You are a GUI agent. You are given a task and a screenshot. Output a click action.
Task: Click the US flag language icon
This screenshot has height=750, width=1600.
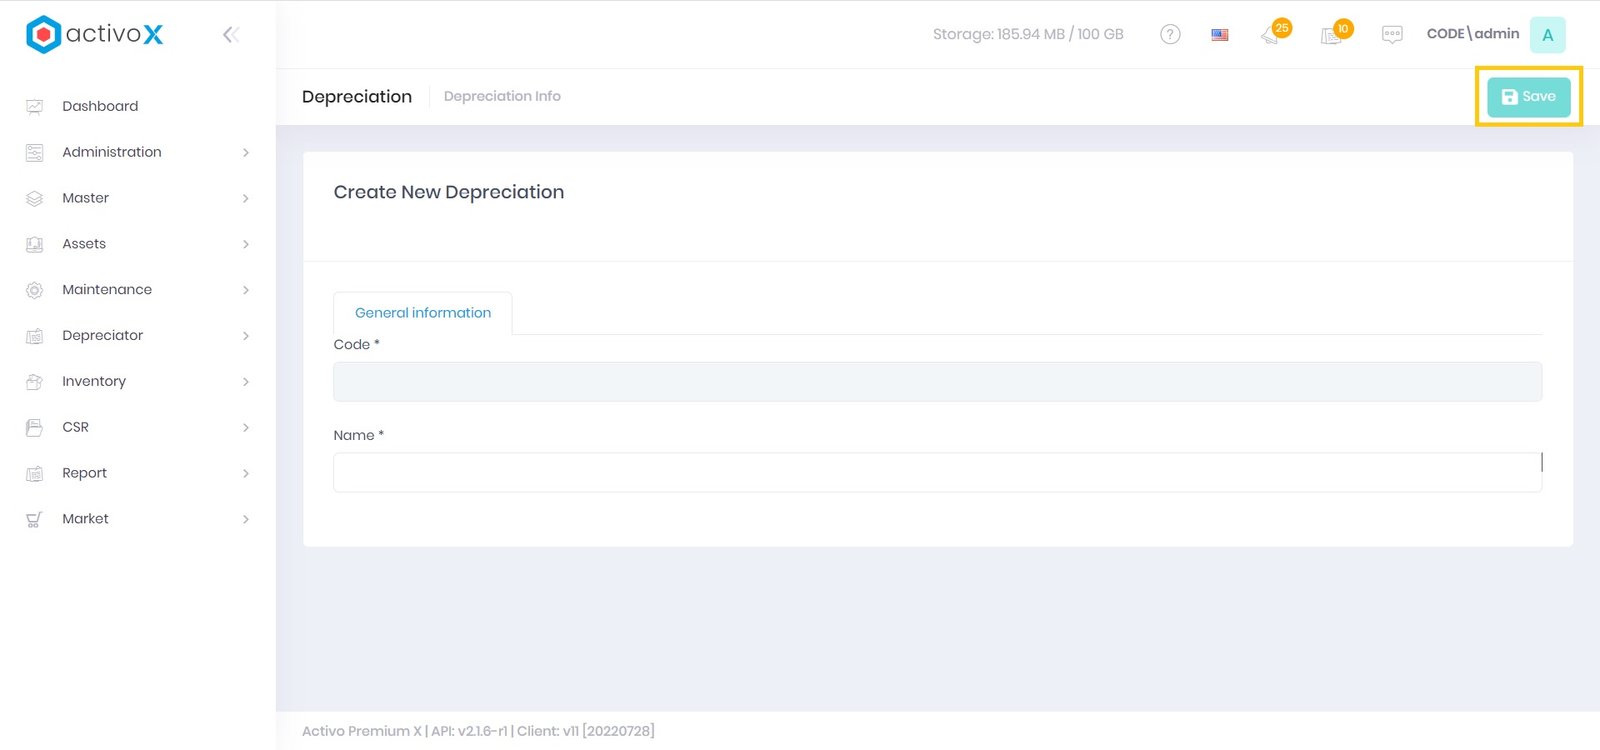pos(1220,35)
